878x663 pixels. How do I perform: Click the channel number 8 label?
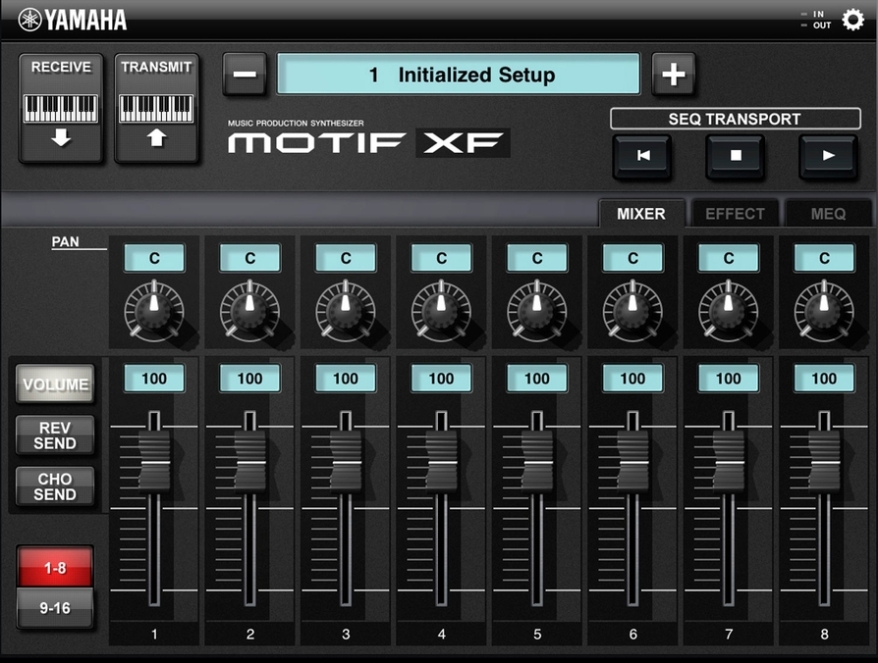point(824,634)
